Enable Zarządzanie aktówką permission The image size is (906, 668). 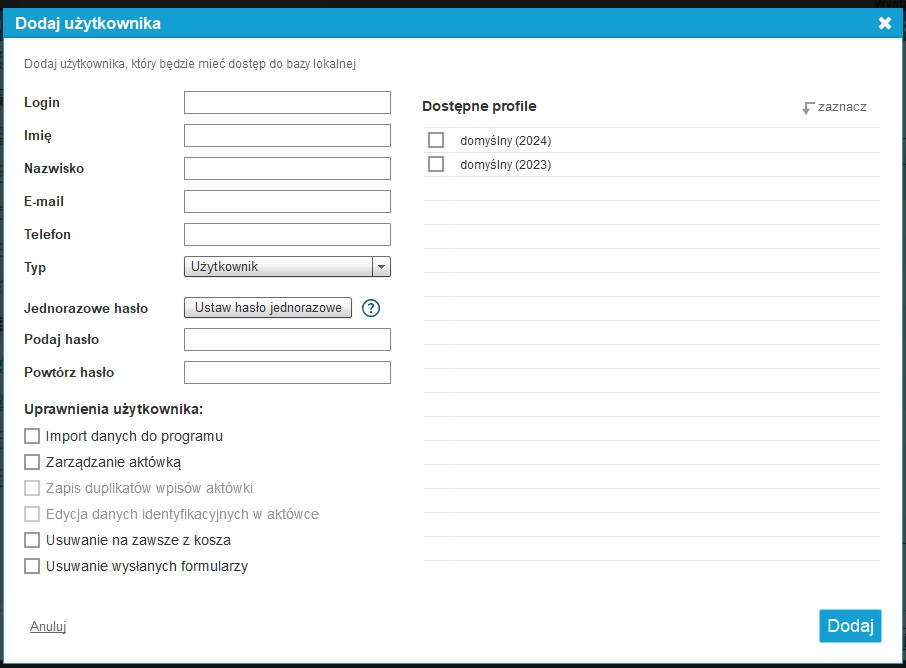32,462
